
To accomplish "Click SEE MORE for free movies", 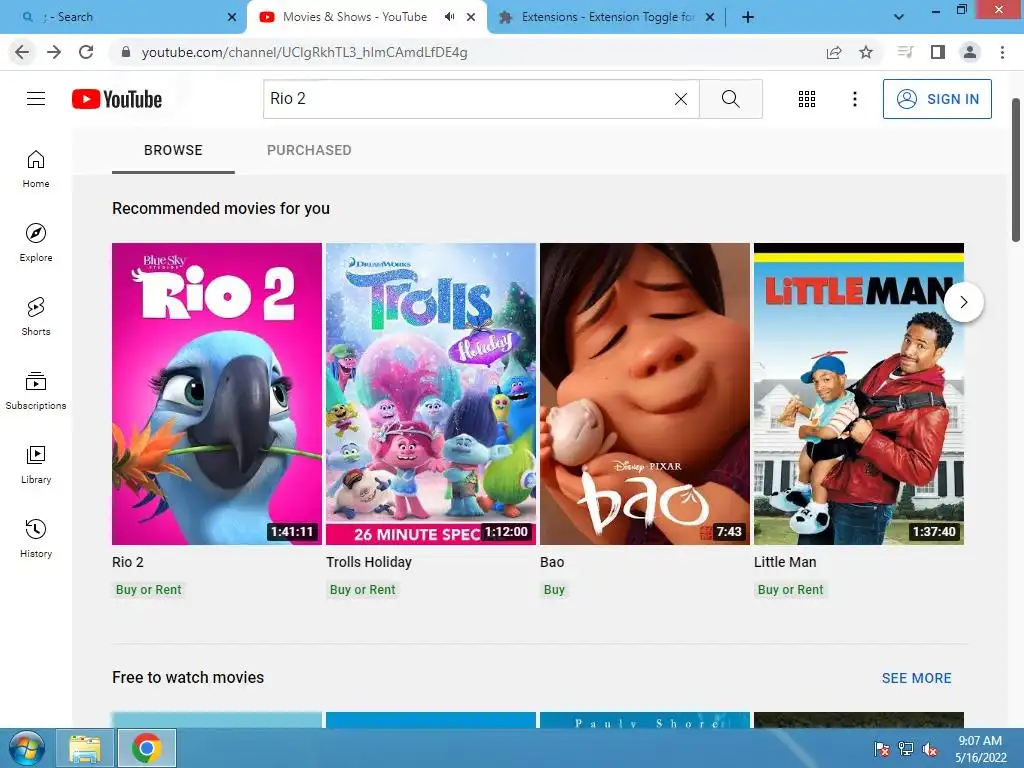I will [916, 679].
